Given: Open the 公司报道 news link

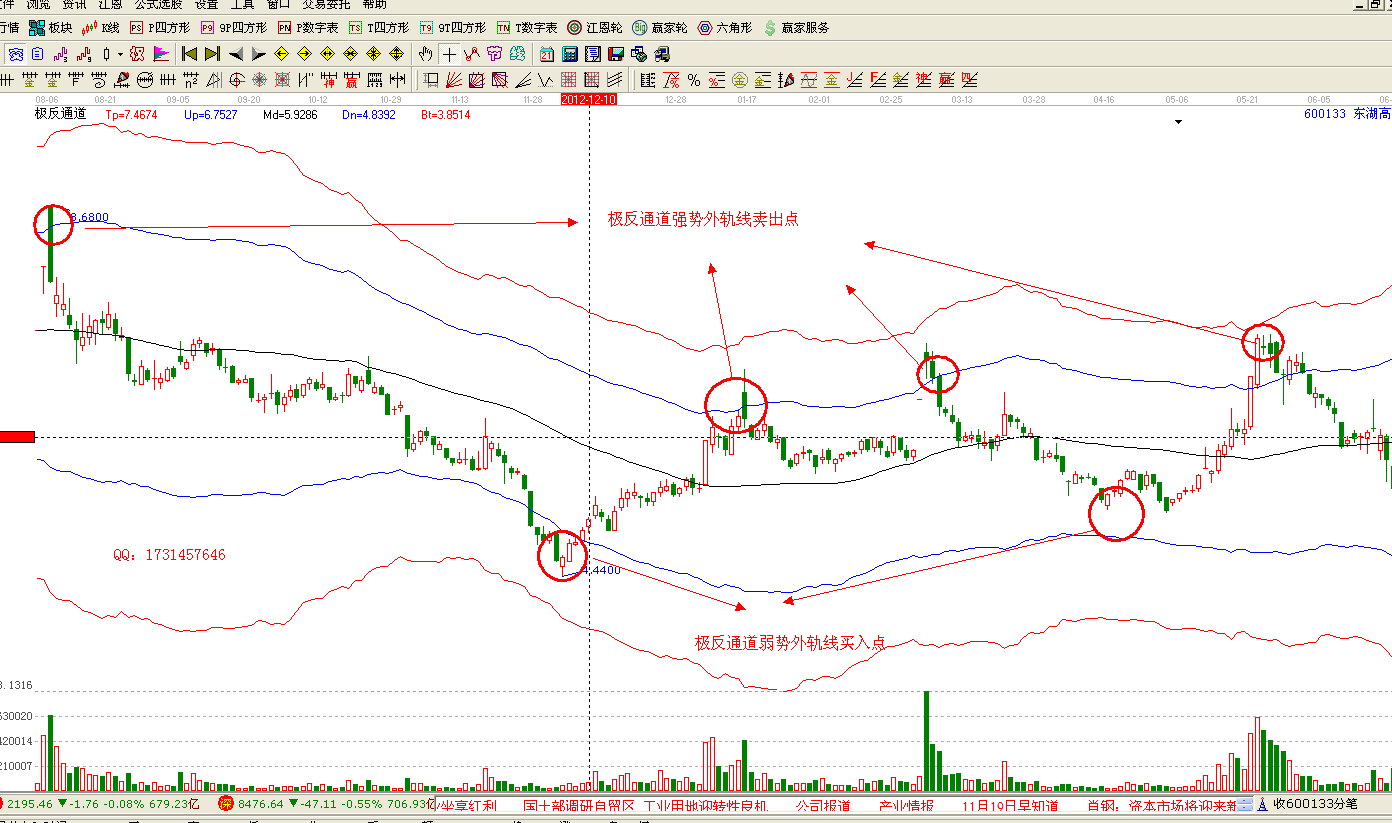Looking at the screenshot, I should coord(823,805).
